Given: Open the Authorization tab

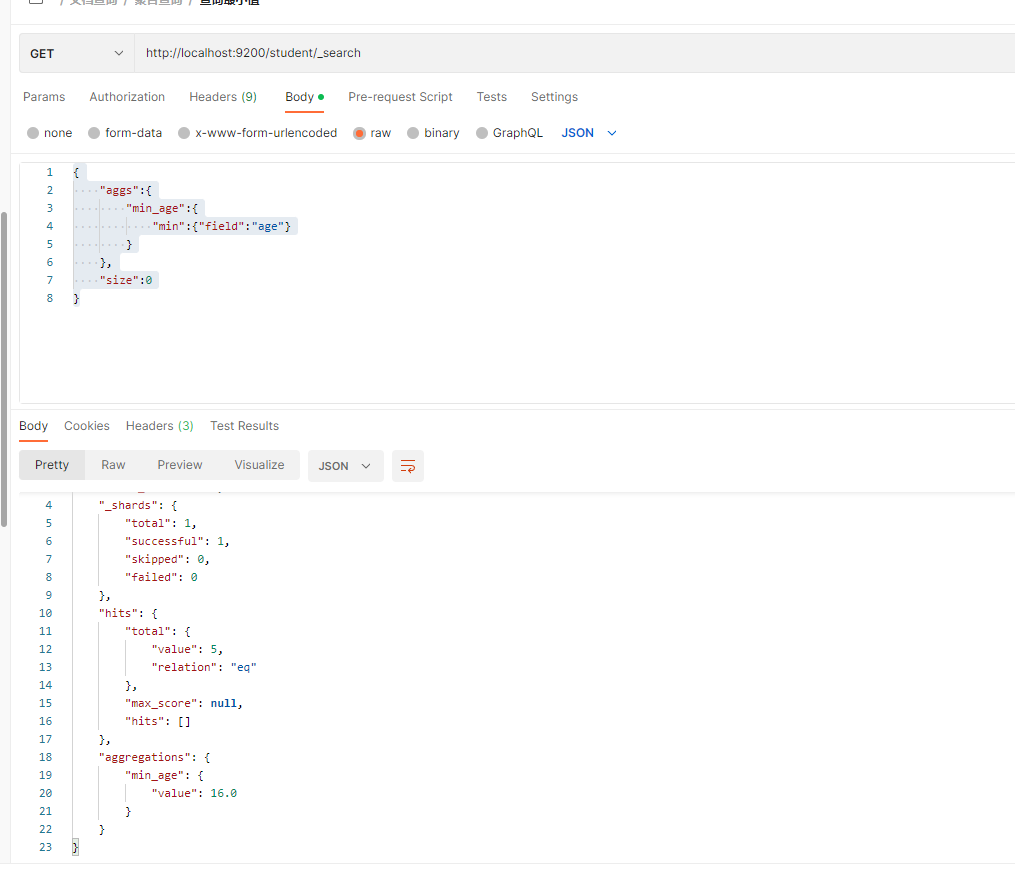Looking at the screenshot, I should point(127,97).
